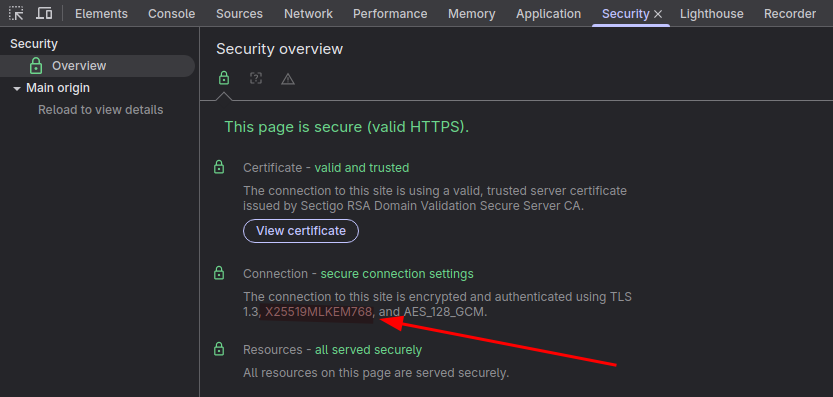Click the lock icon beside Connection

click(219, 274)
